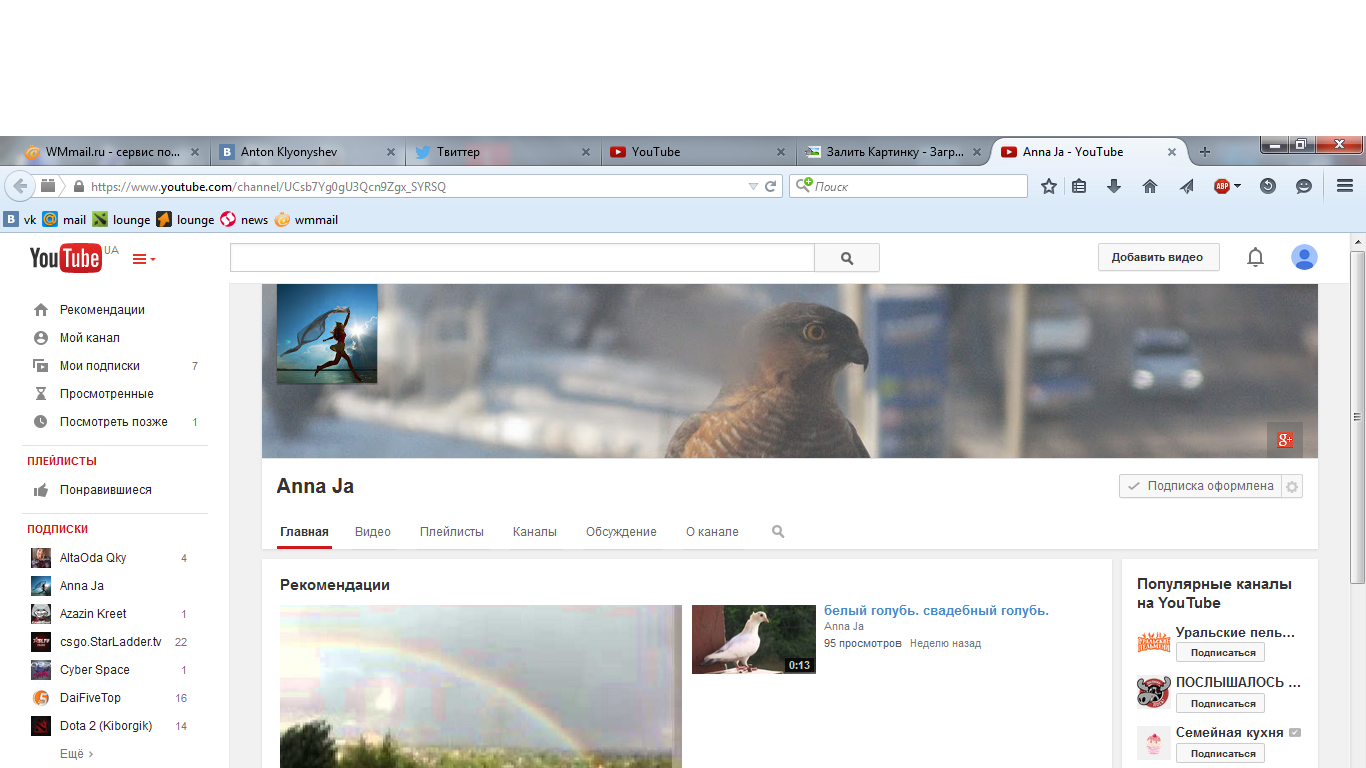Image resolution: width=1366 pixels, height=768 pixels.
Task: Open the downloads arrow icon
Action: tap(1114, 186)
